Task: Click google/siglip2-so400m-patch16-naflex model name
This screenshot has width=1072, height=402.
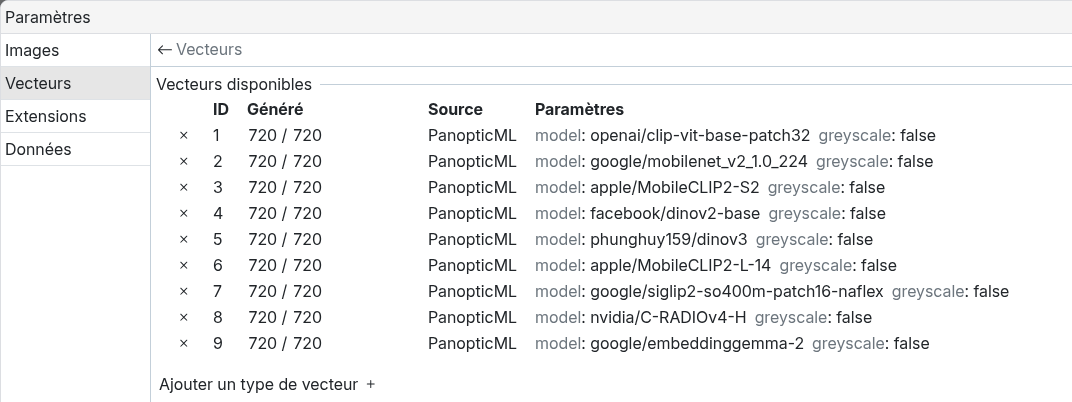Action: tap(736, 292)
